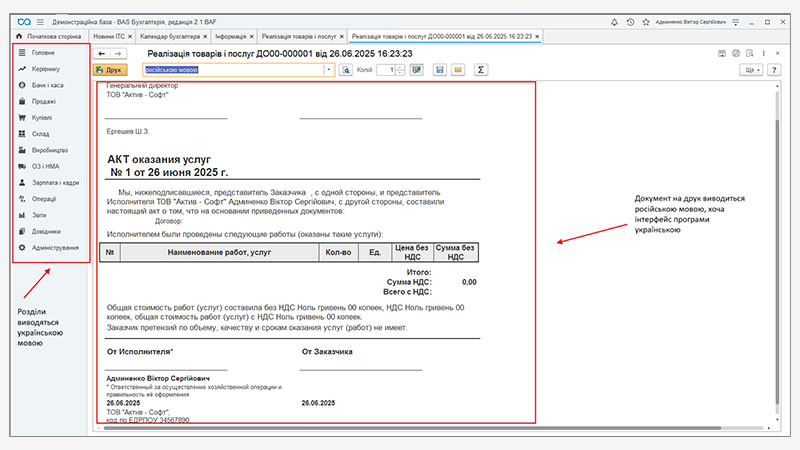This screenshot has height=450, width=800.
Task: Open the history clock icon
Action: coord(631,22)
